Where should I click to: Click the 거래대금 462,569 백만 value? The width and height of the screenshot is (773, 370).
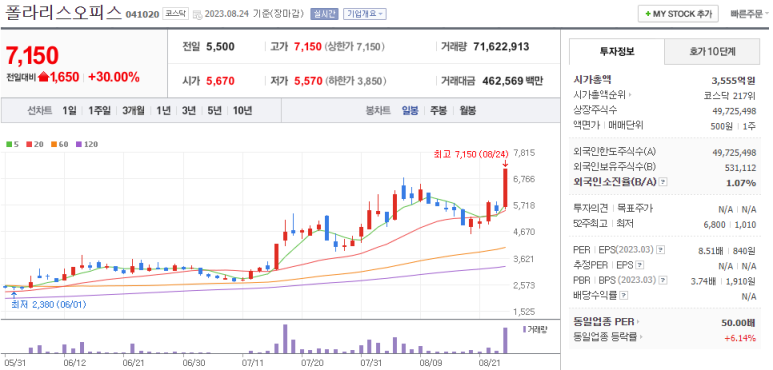512,81
